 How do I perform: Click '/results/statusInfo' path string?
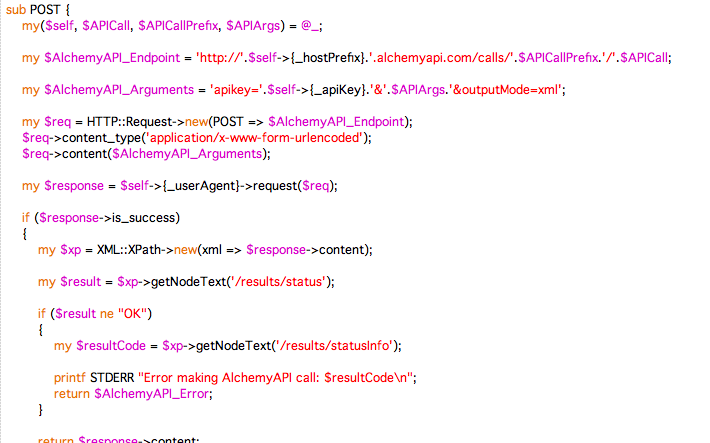(x=334, y=346)
